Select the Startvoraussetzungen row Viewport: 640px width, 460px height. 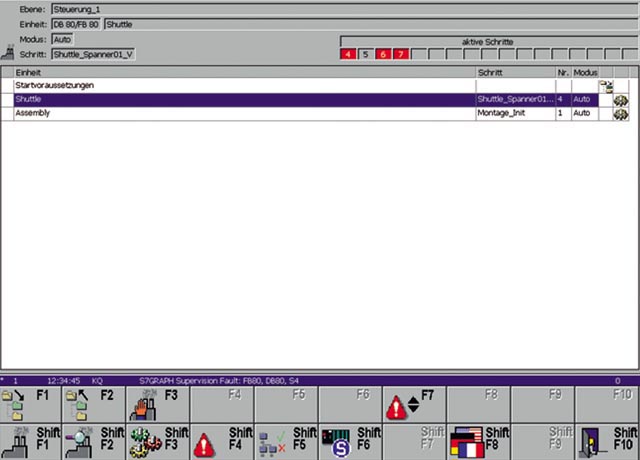click(x=240, y=86)
